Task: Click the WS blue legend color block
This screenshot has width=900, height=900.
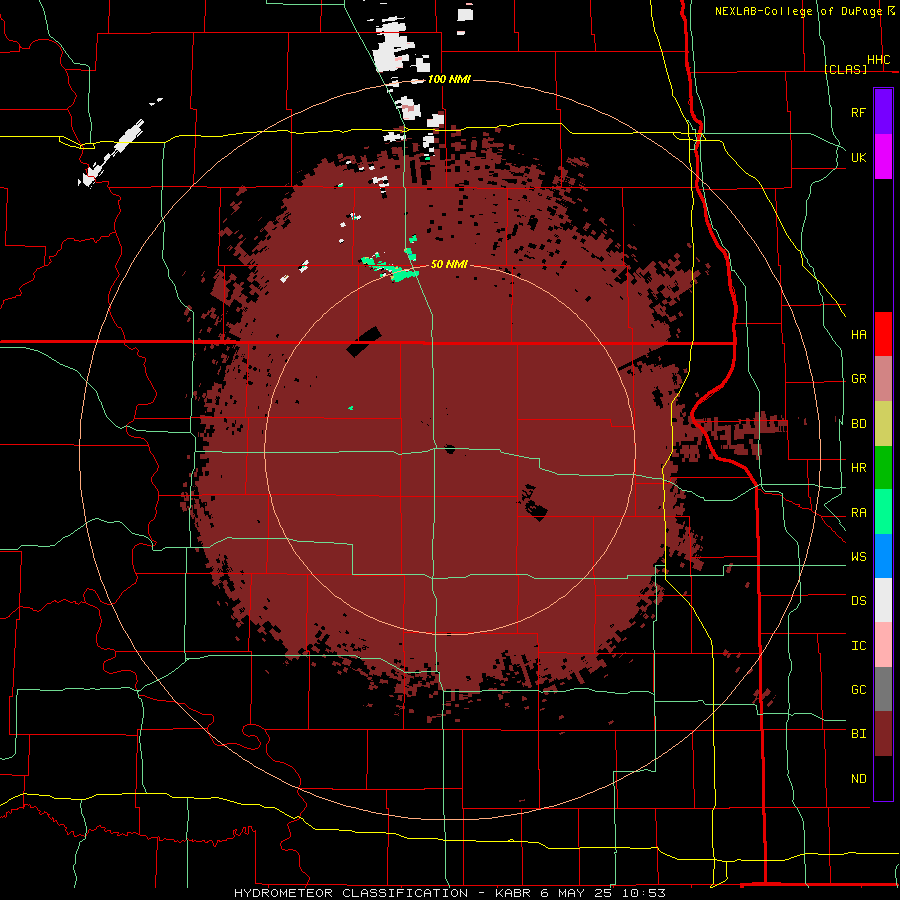Action: coord(883,556)
